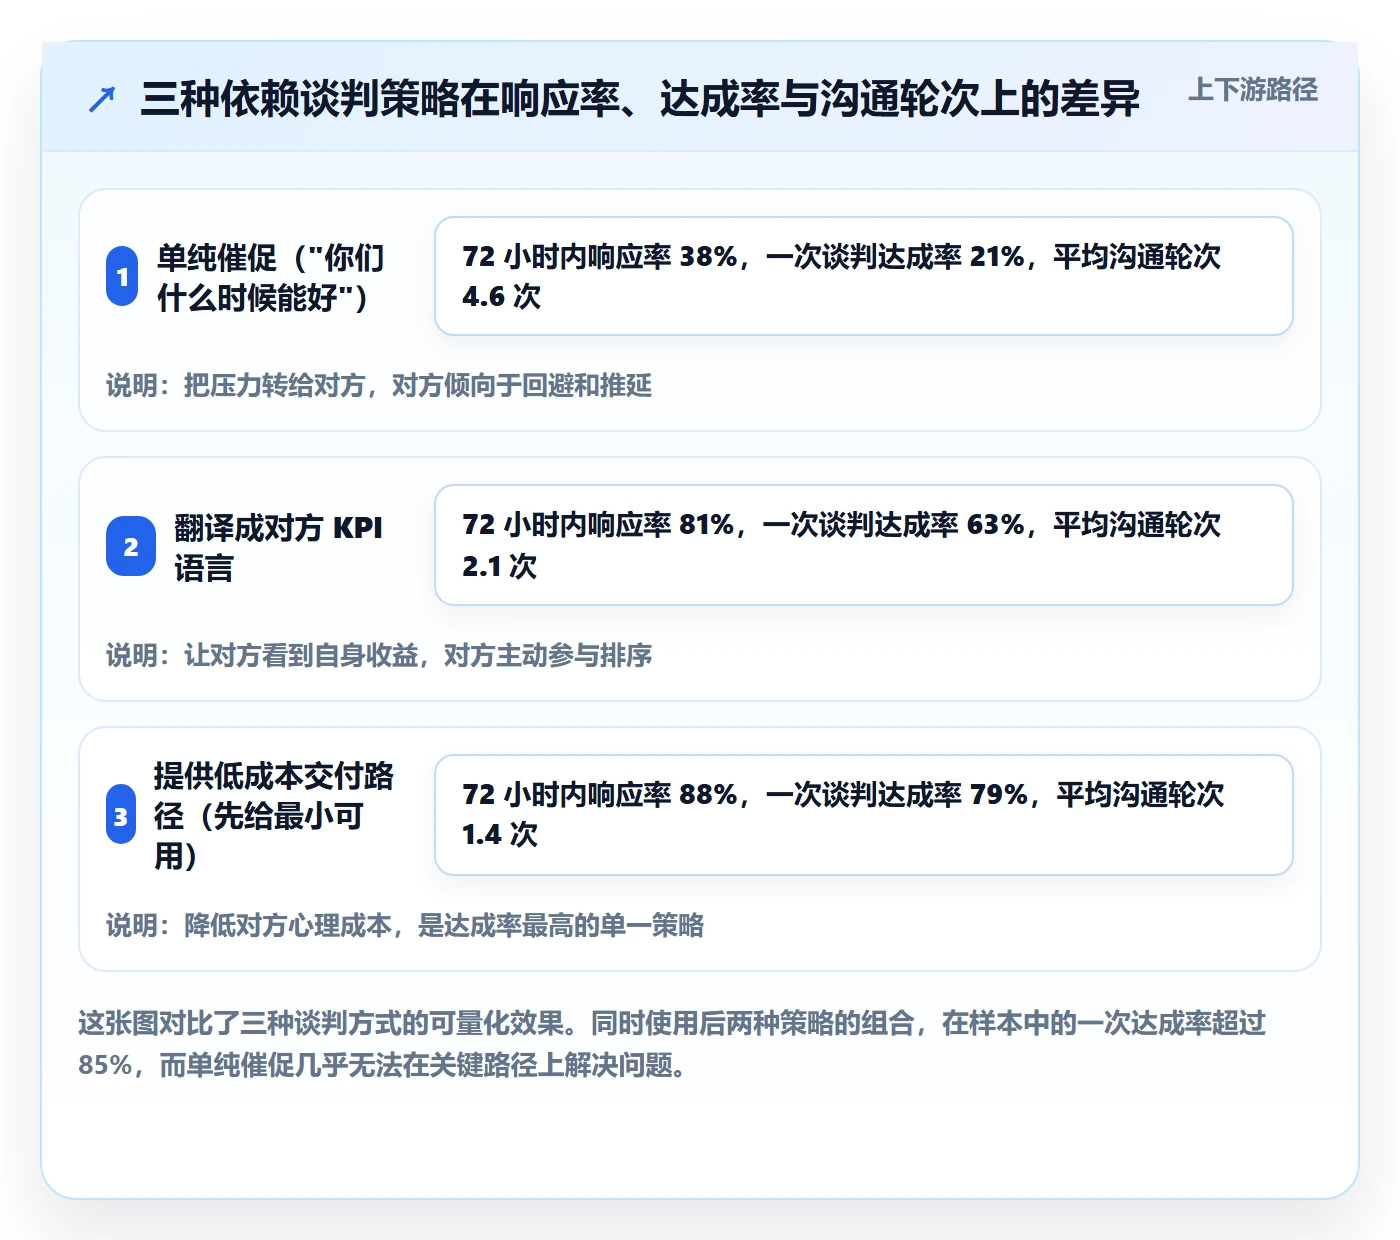The width and height of the screenshot is (1400, 1240).
Task: Click the diagonal arrow icon beside the title
Action: point(102,99)
